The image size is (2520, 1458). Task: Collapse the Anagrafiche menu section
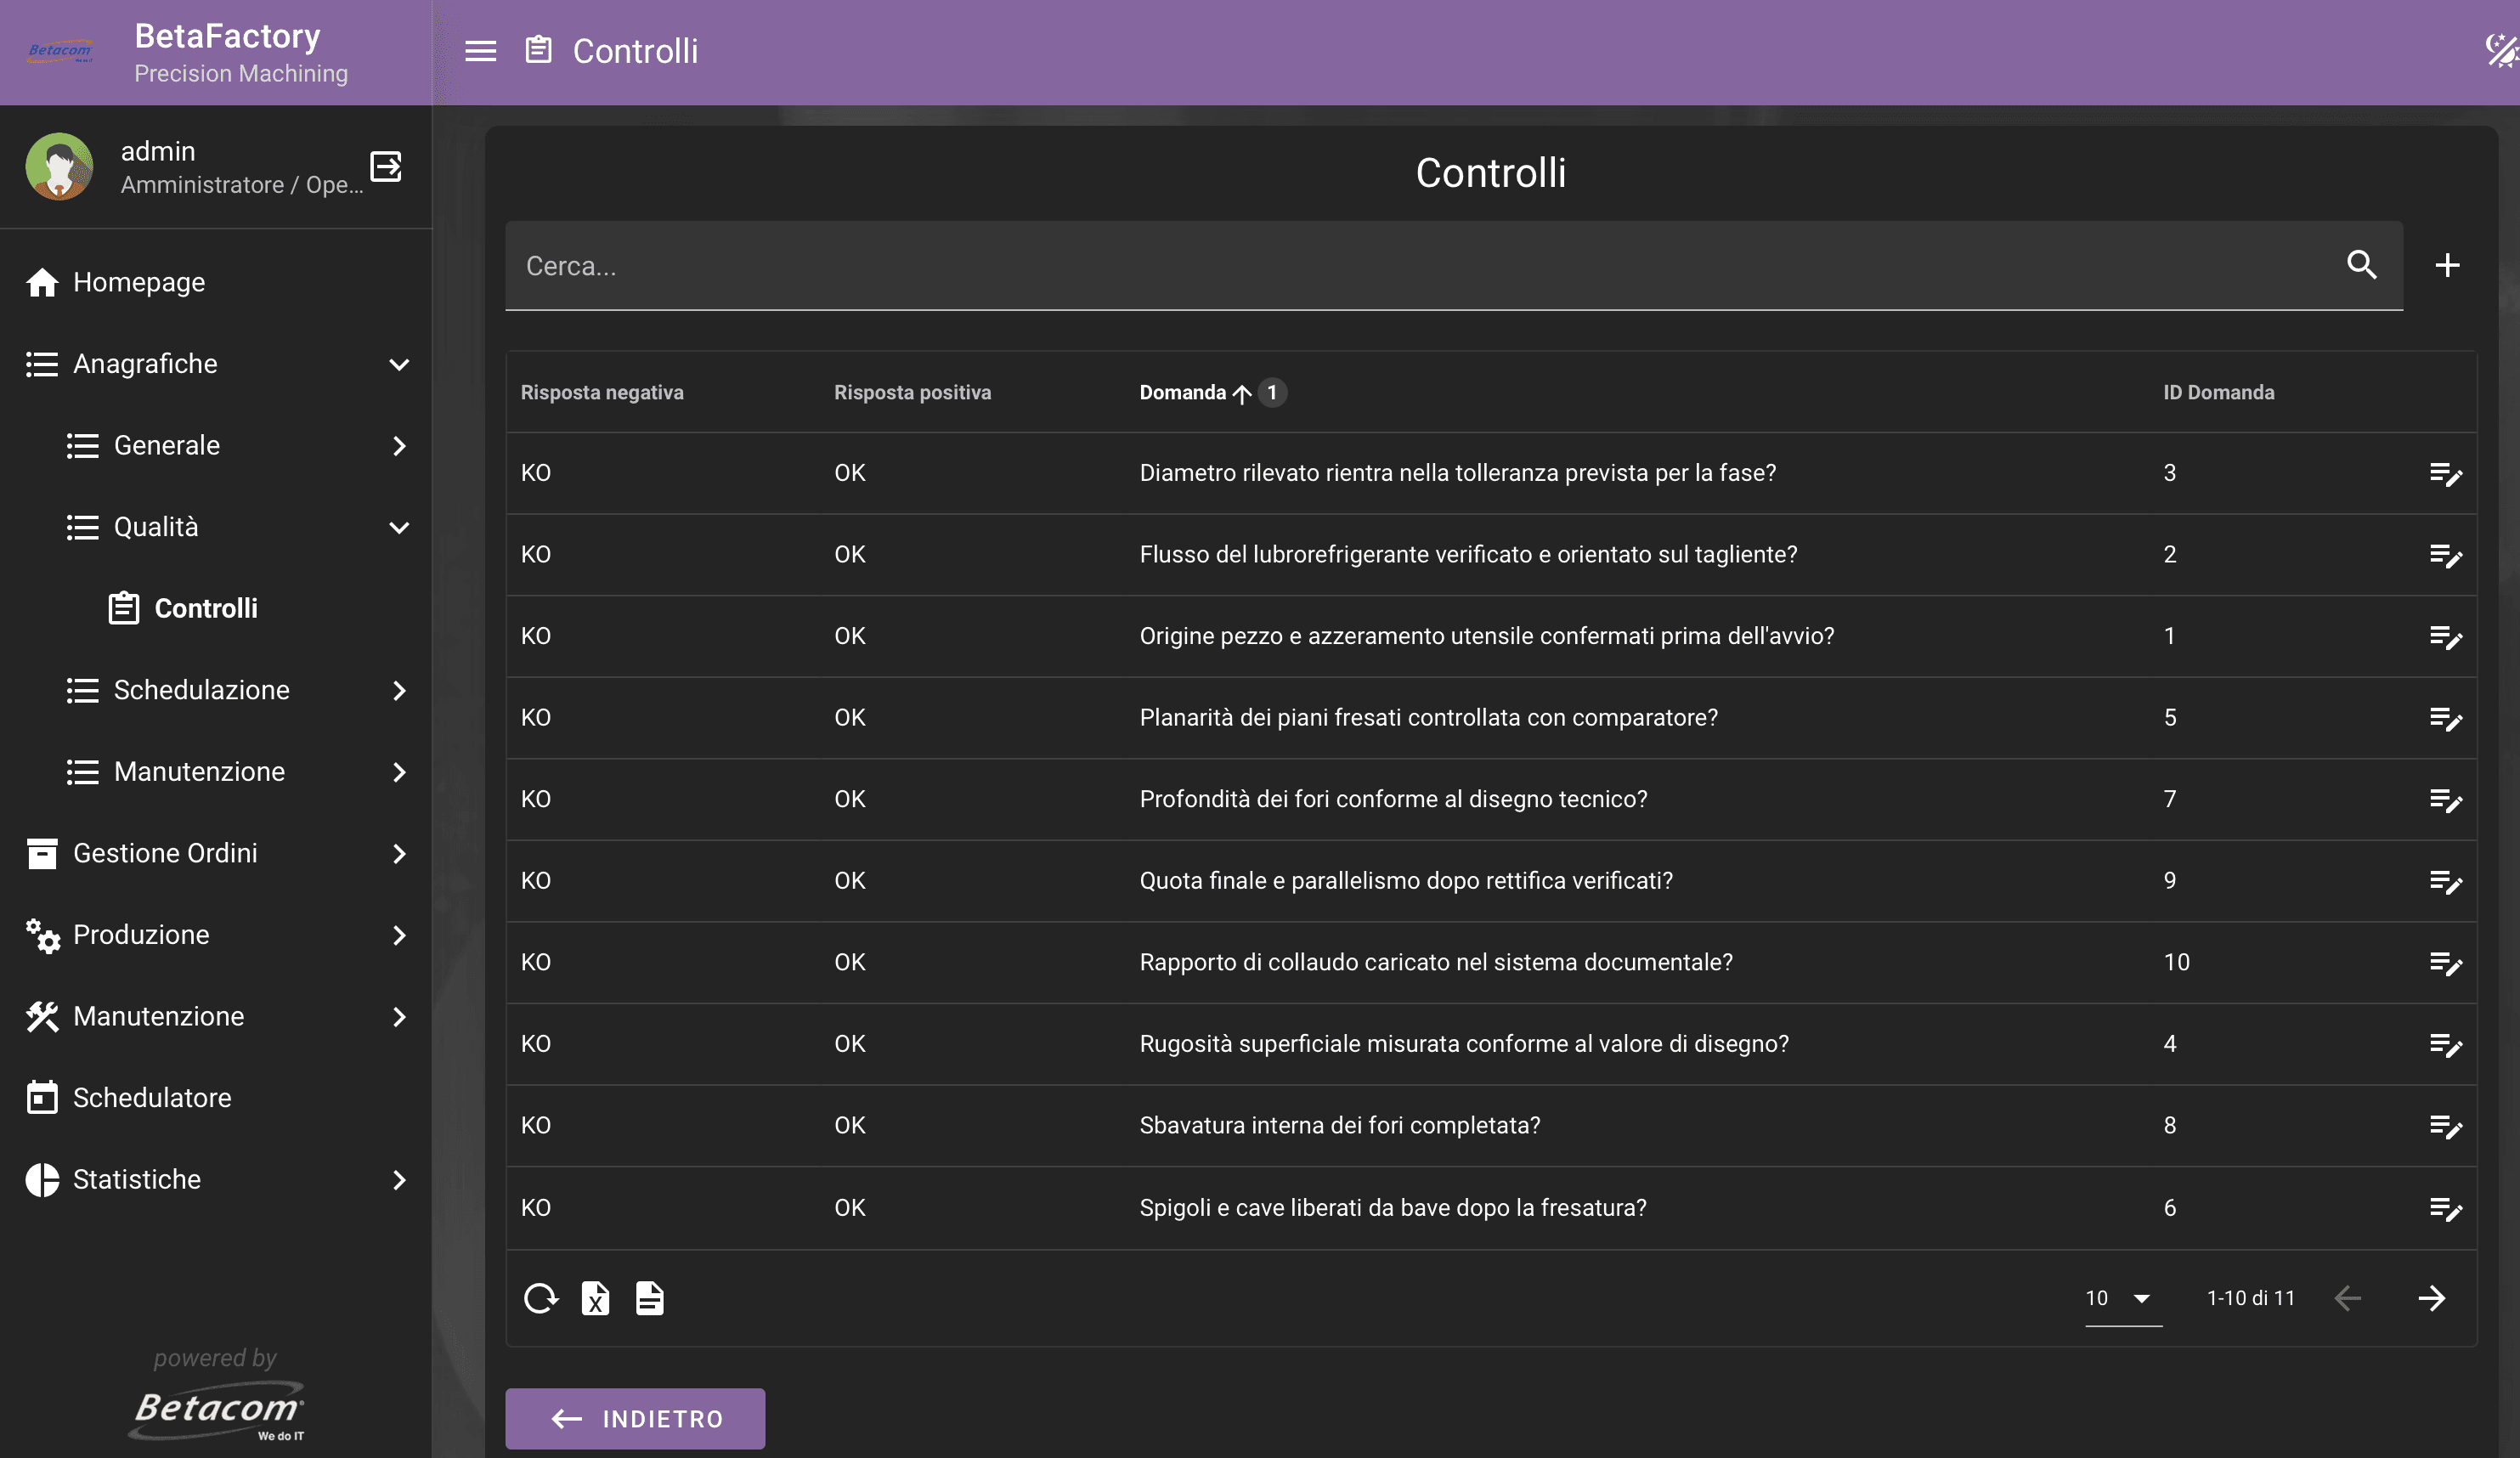coord(398,364)
